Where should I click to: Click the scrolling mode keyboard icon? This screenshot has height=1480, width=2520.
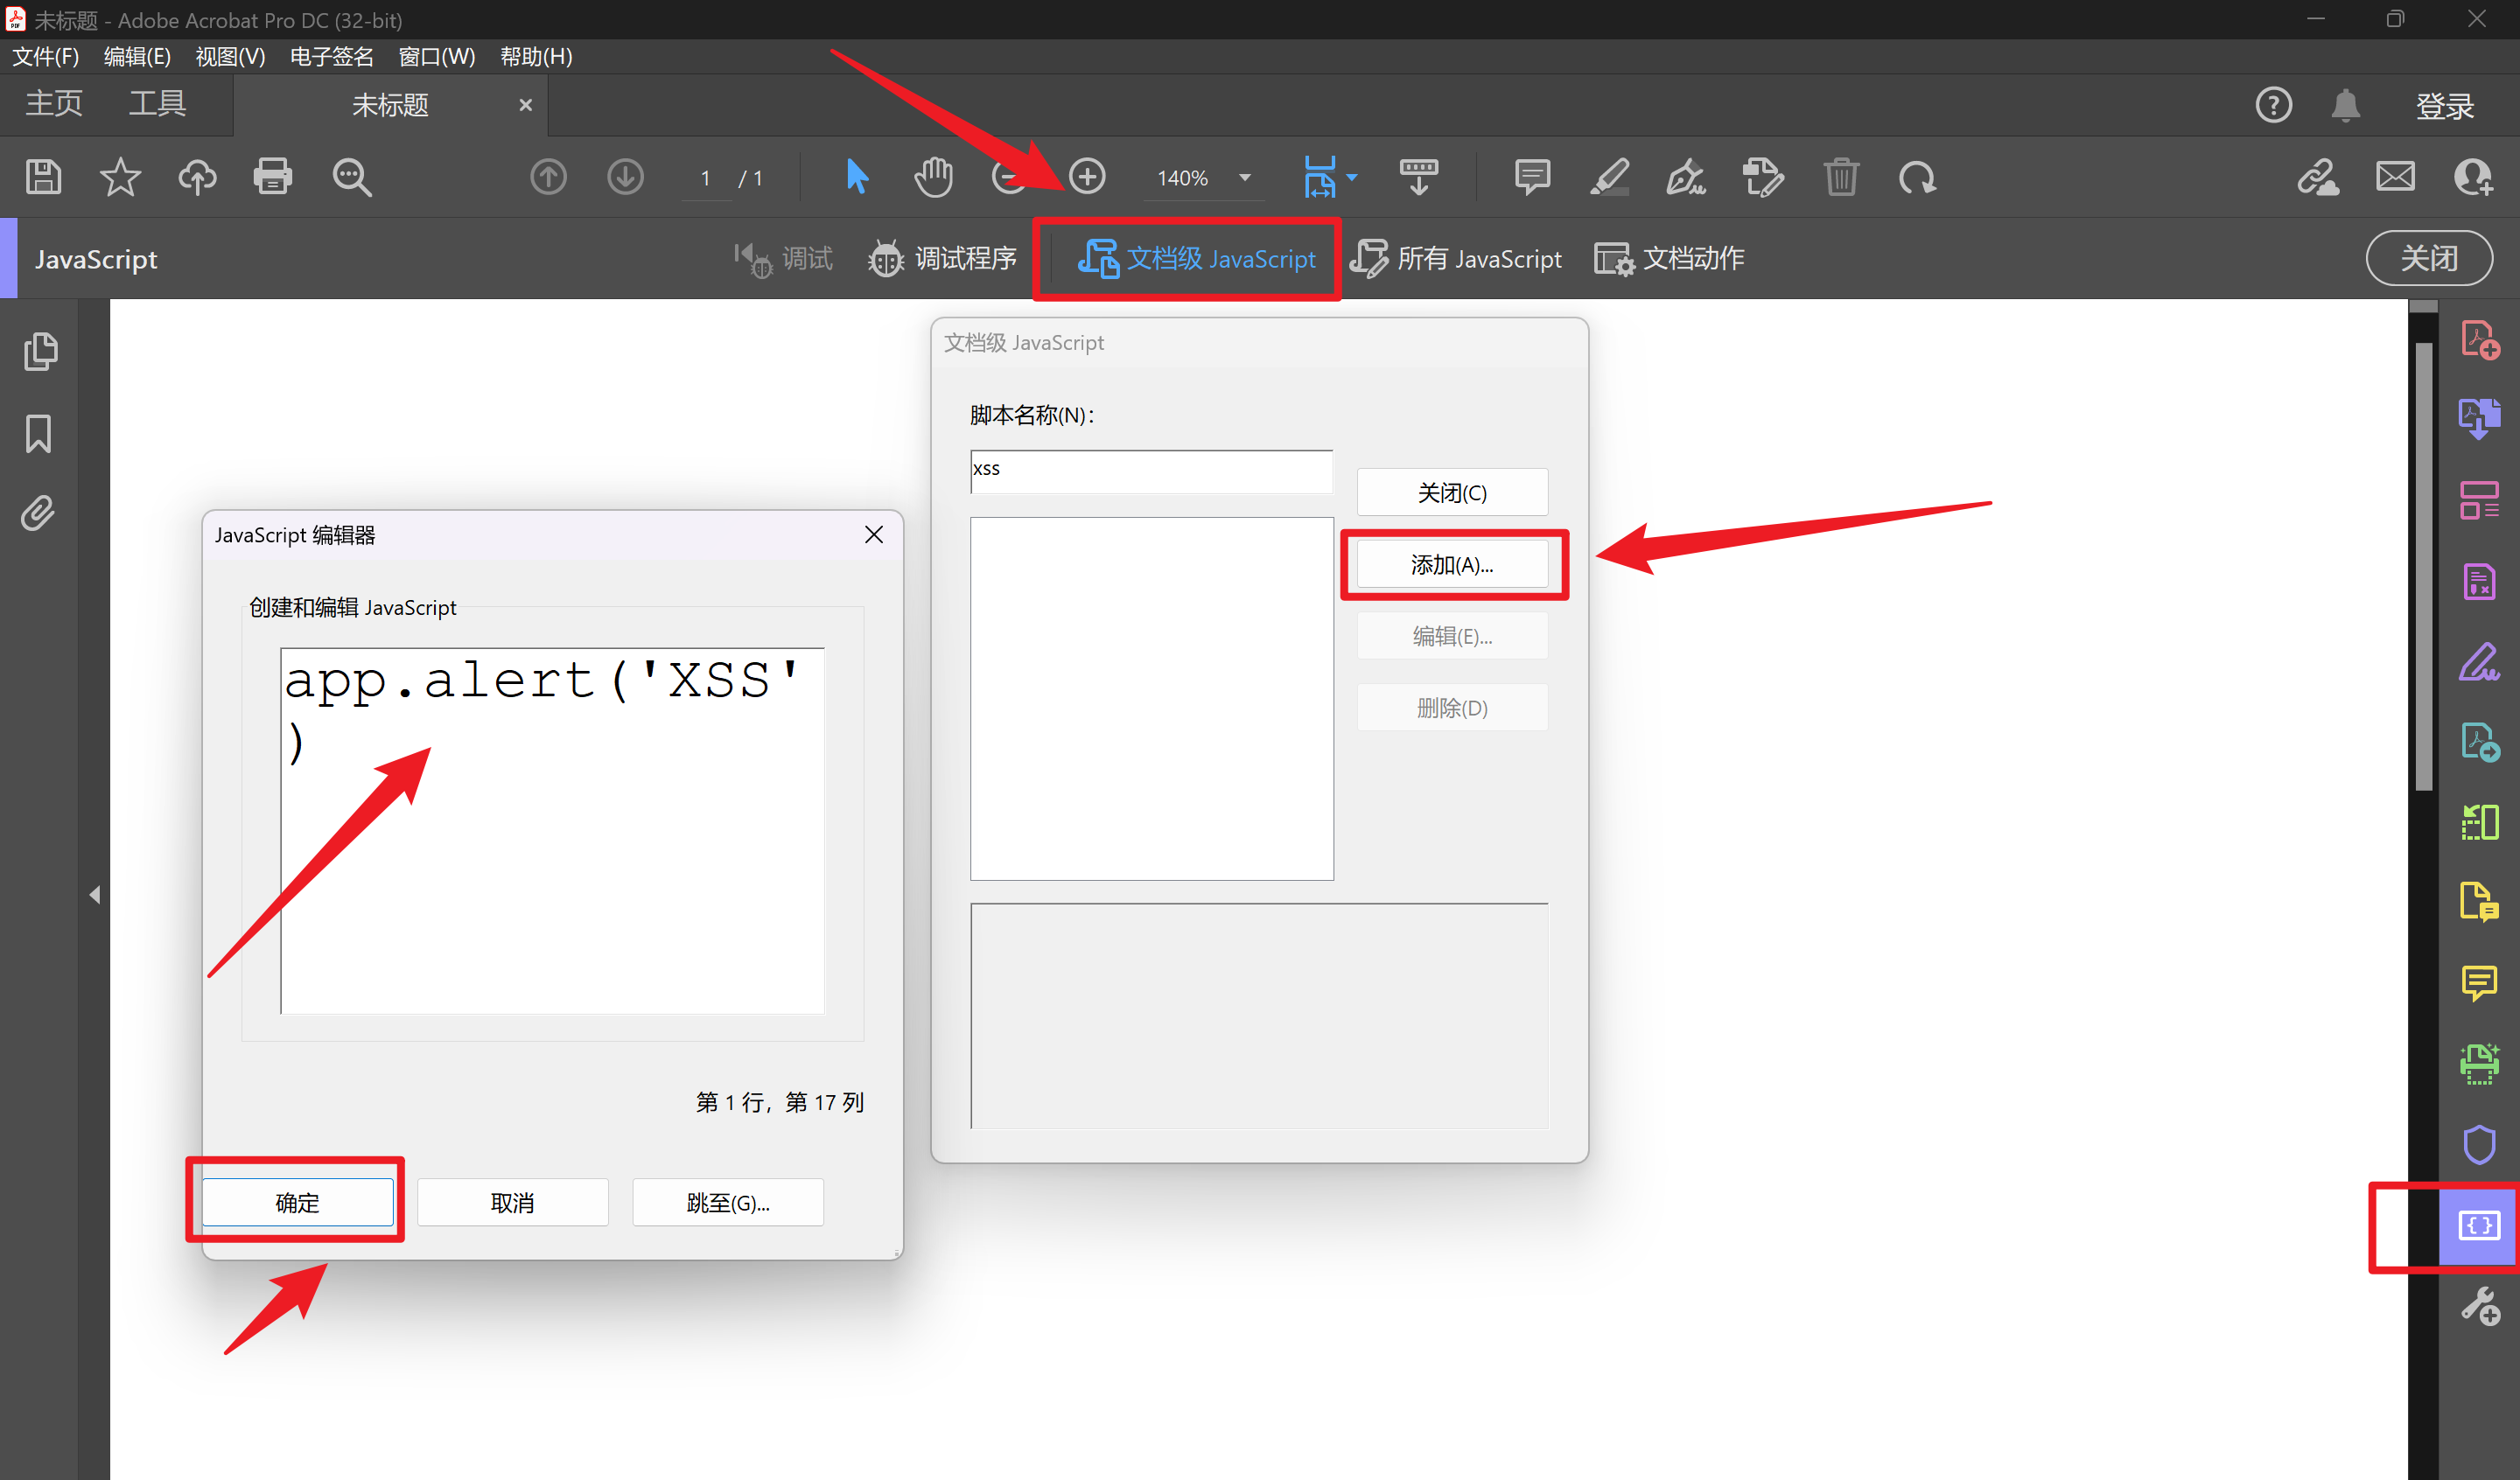pyautogui.click(x=1418, y=177)
